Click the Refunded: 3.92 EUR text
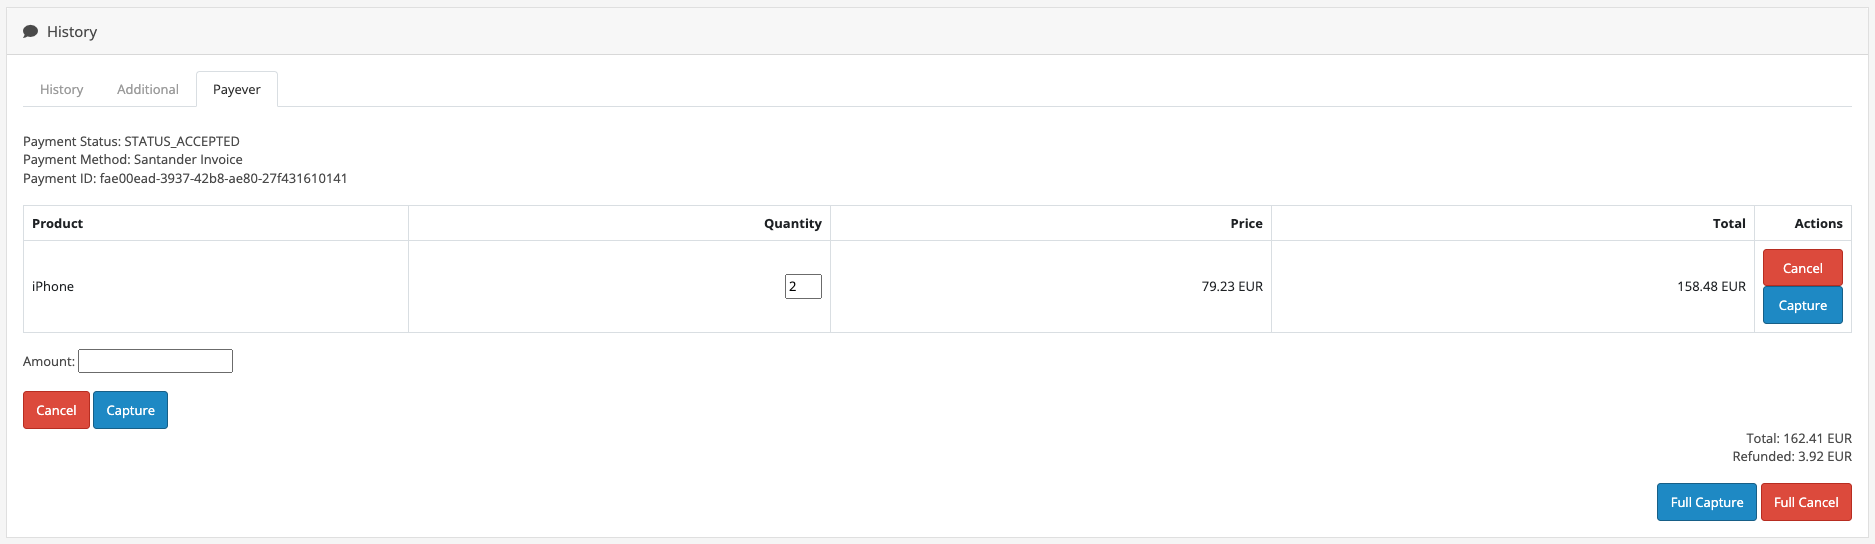 [x=1792, y=456]
